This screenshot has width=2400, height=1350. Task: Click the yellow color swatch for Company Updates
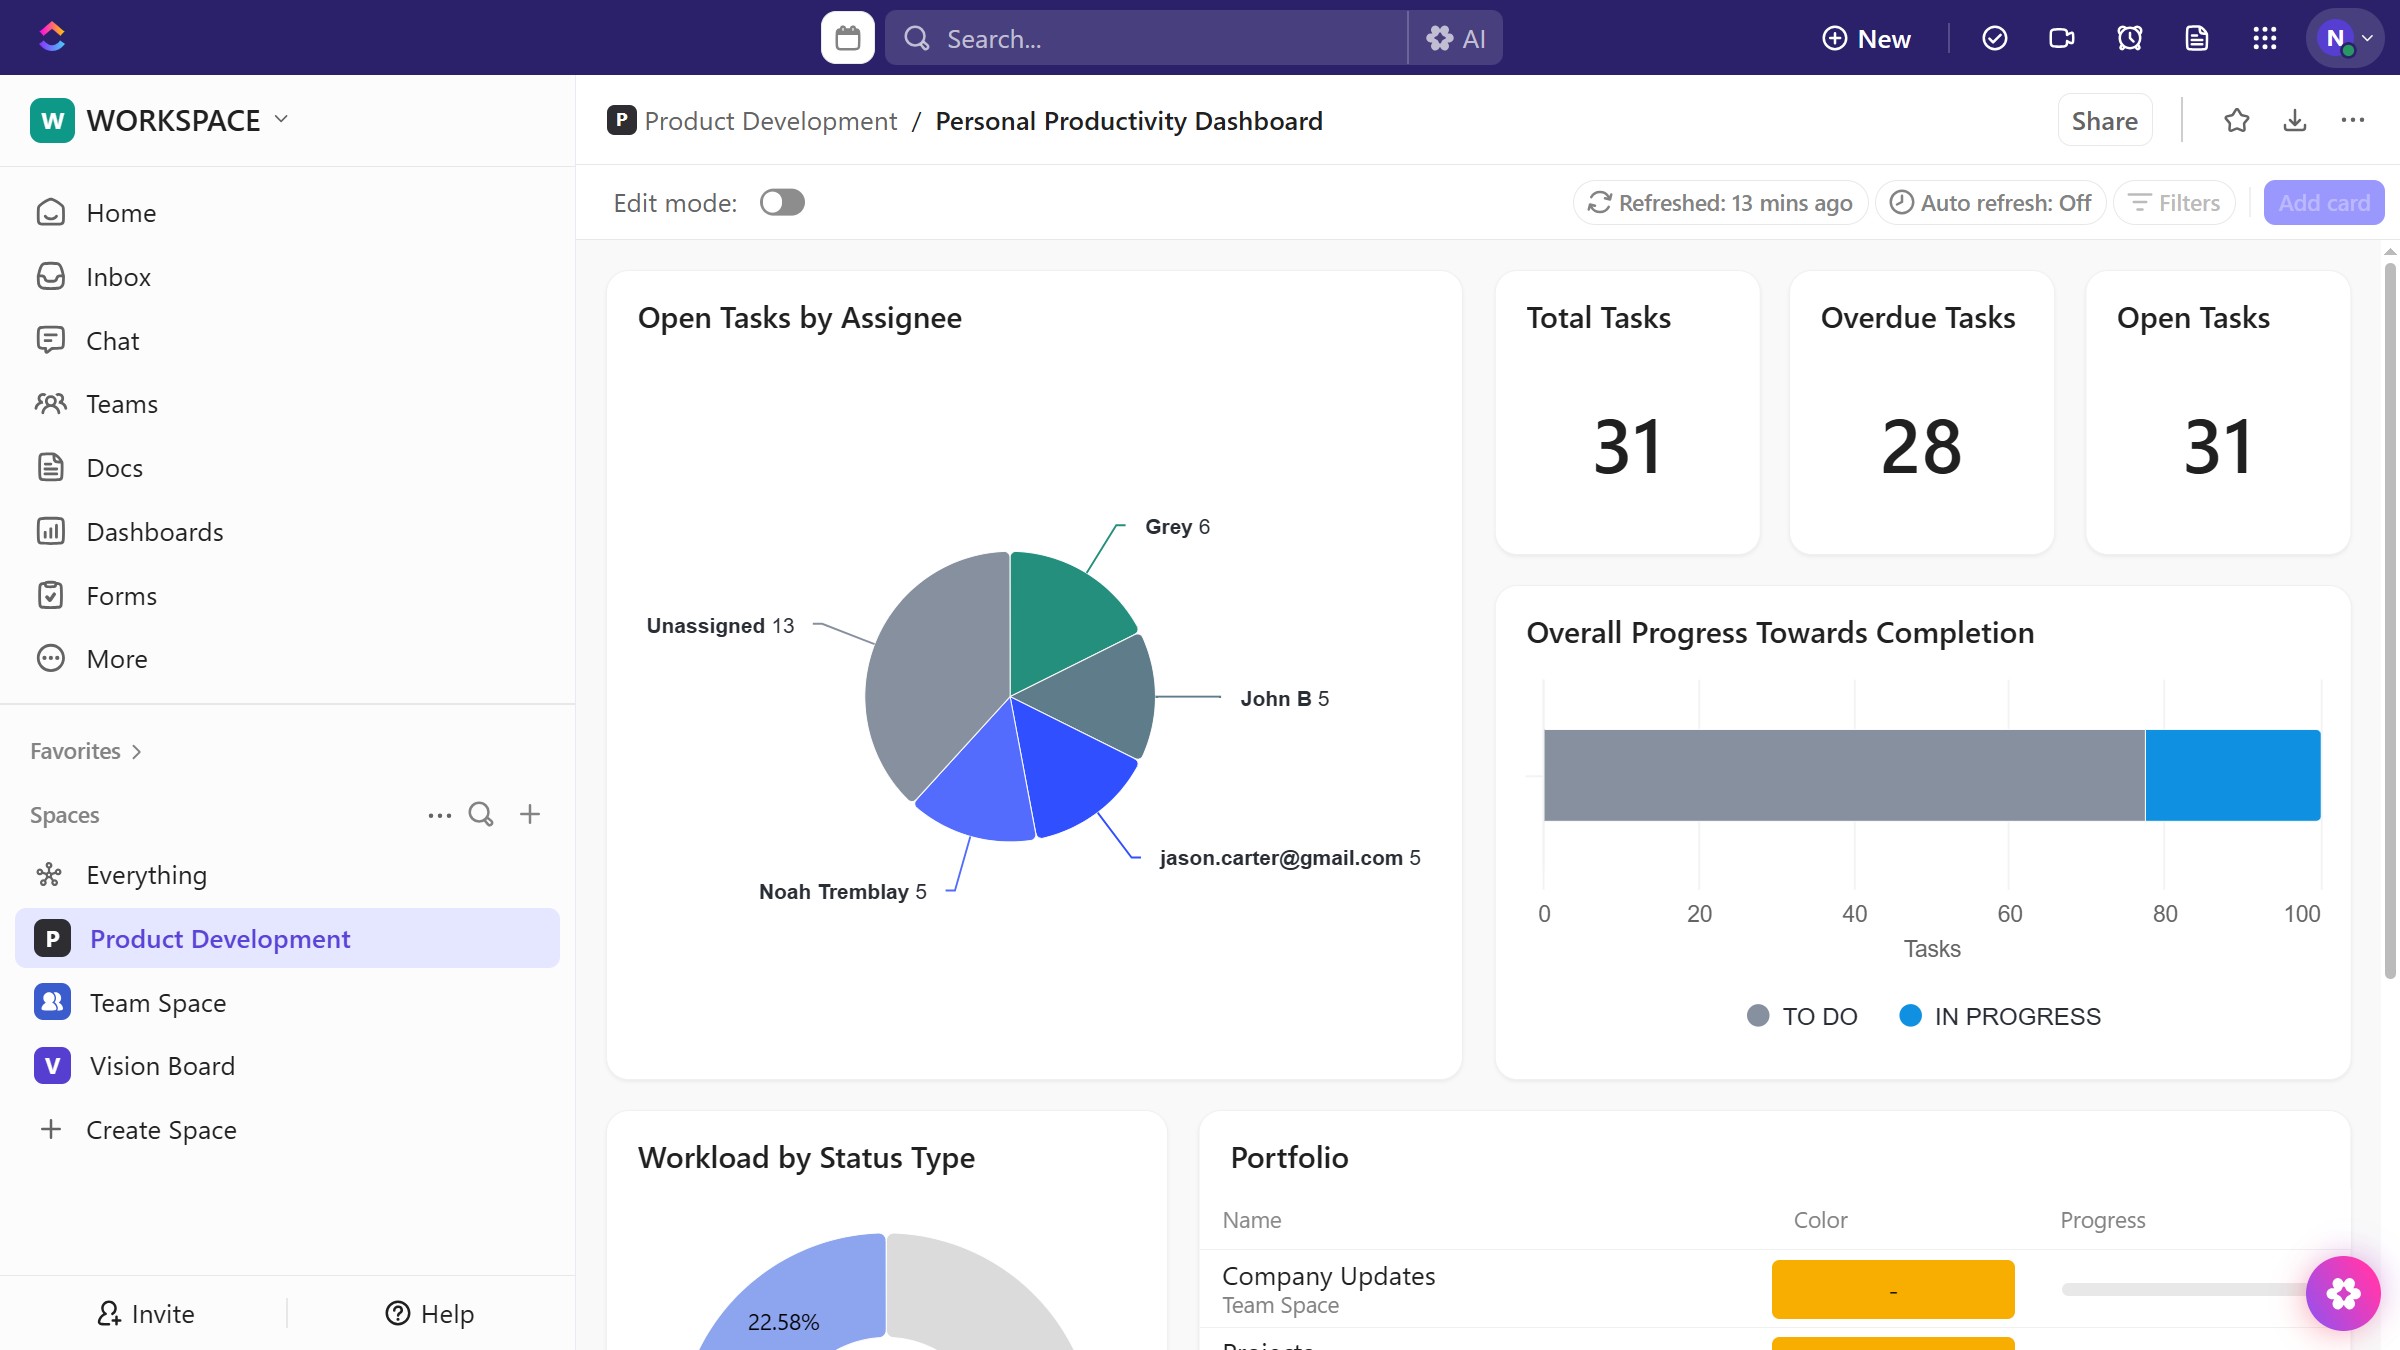[1891, 1289]
